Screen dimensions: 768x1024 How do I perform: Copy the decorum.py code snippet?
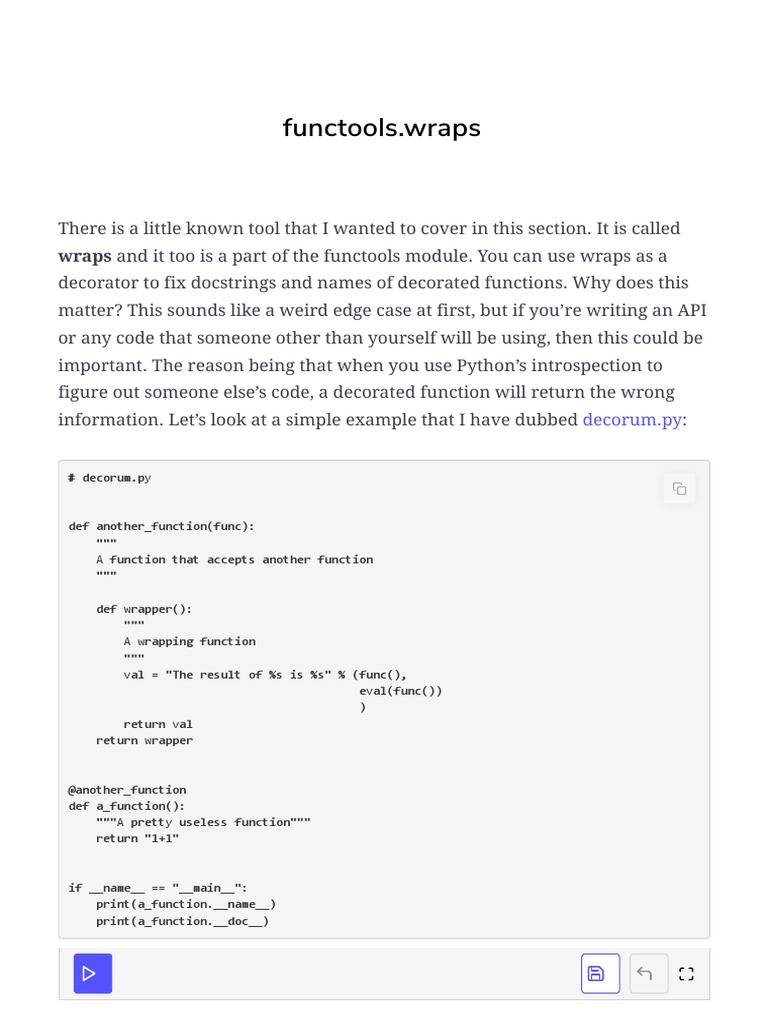679,488
